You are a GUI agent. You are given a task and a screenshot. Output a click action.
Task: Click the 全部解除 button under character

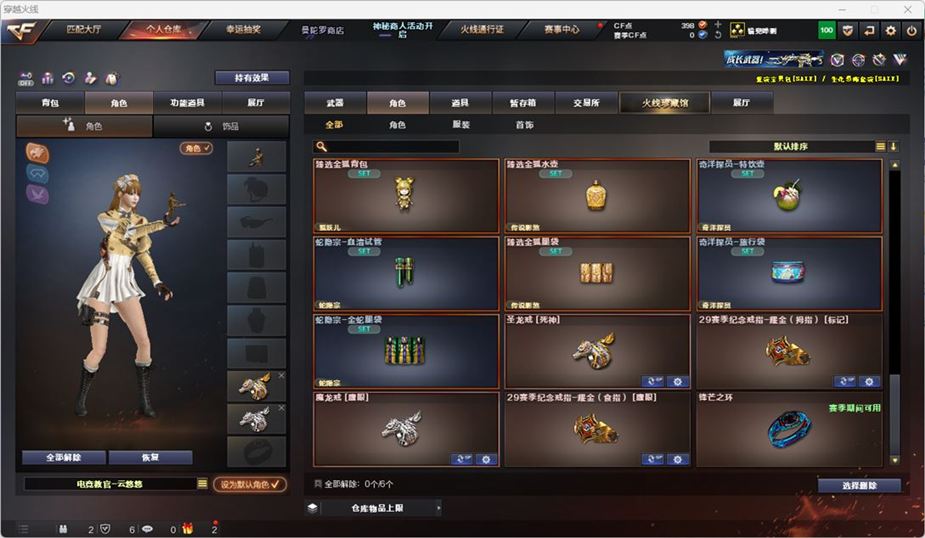[64, 457]
